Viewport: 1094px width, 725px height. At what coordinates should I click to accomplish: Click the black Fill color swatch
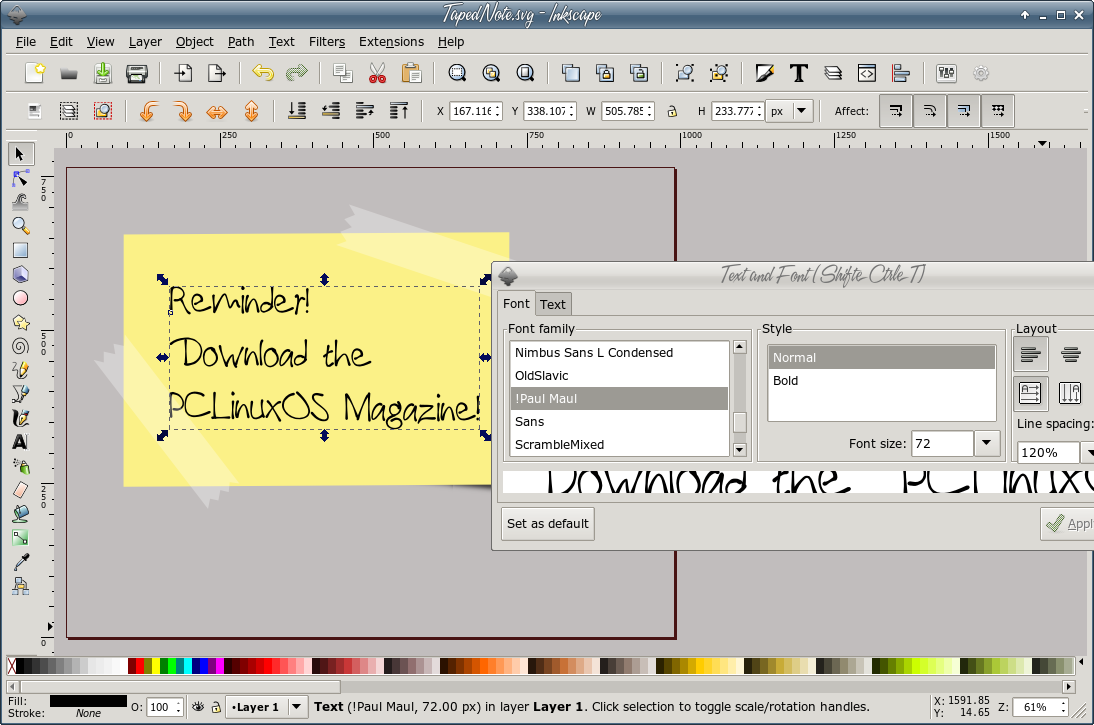(88, 701)
